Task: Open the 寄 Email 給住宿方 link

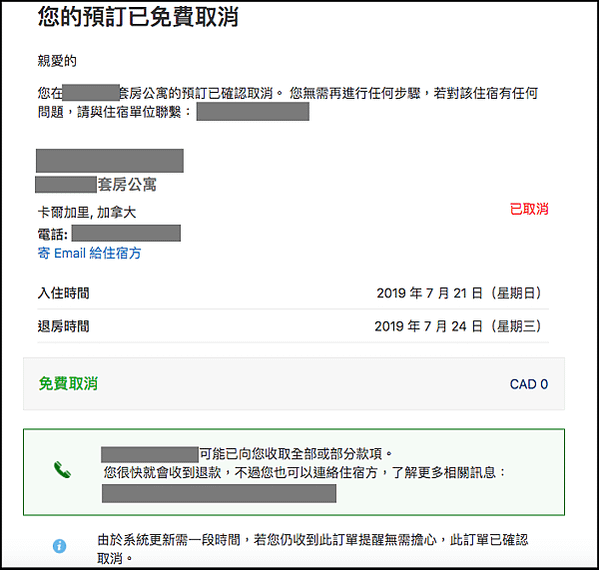Action: pos(89,253)
